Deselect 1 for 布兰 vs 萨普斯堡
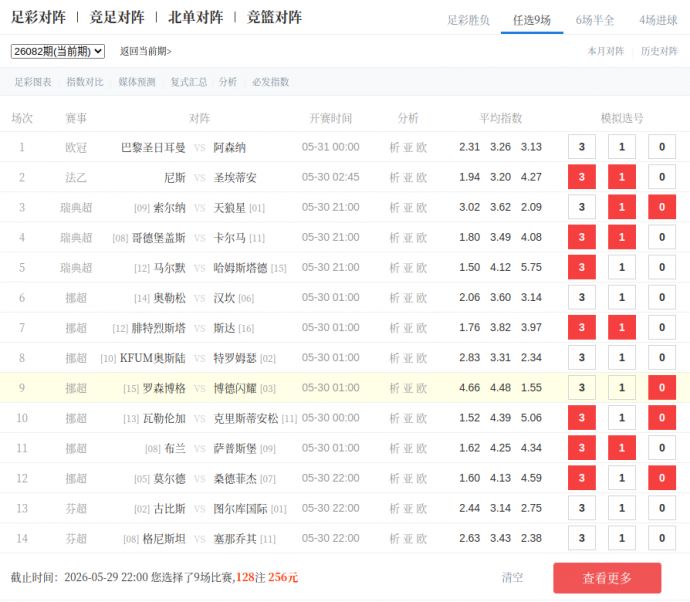 click(x=622, y=448)
